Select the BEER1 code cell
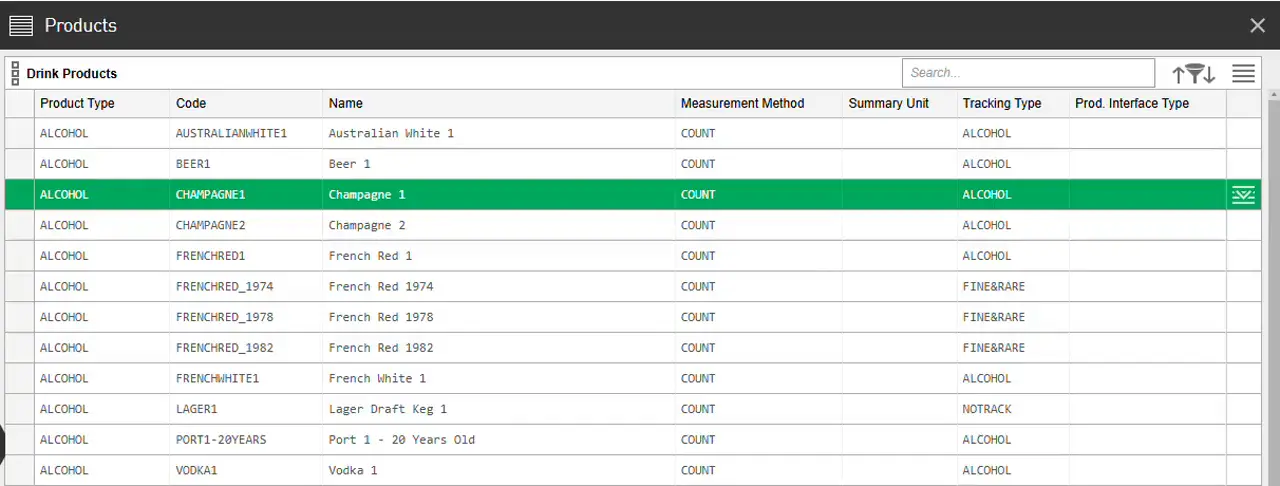 click(x=246, y=164)
